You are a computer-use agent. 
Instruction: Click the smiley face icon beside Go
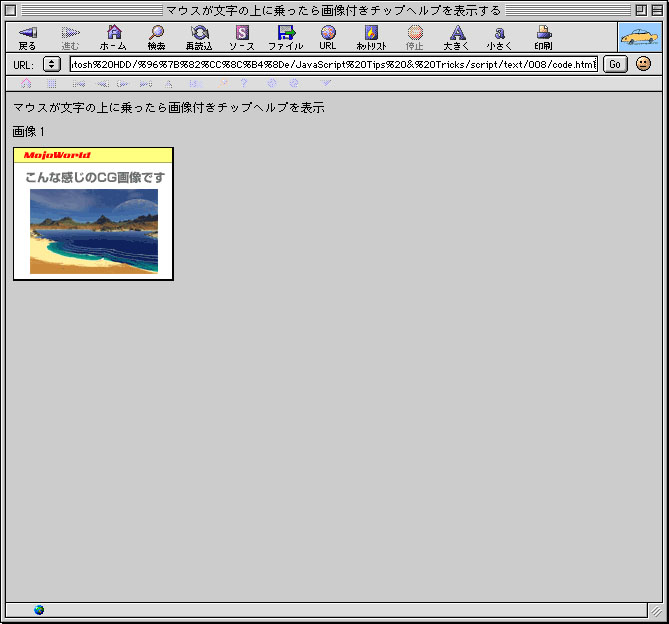(x=643, y=64)
